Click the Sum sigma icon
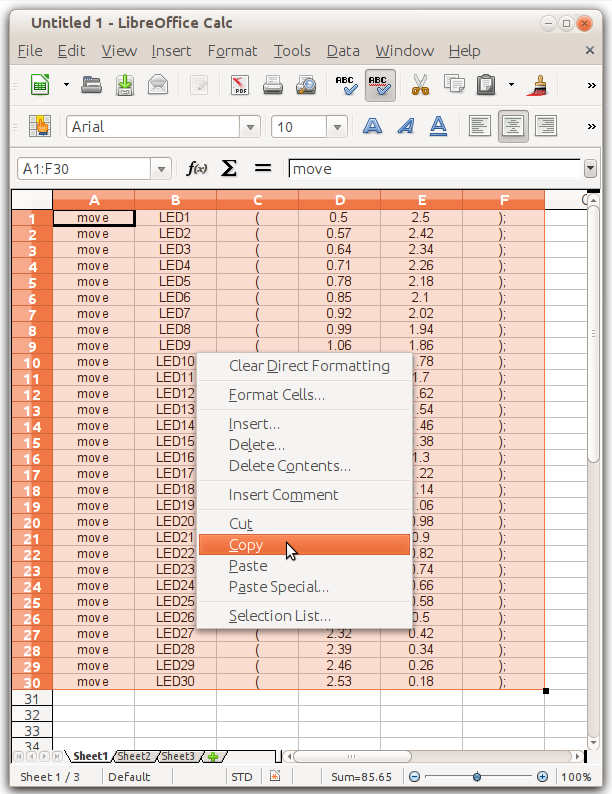612x794 pixels. click(229, 168)
